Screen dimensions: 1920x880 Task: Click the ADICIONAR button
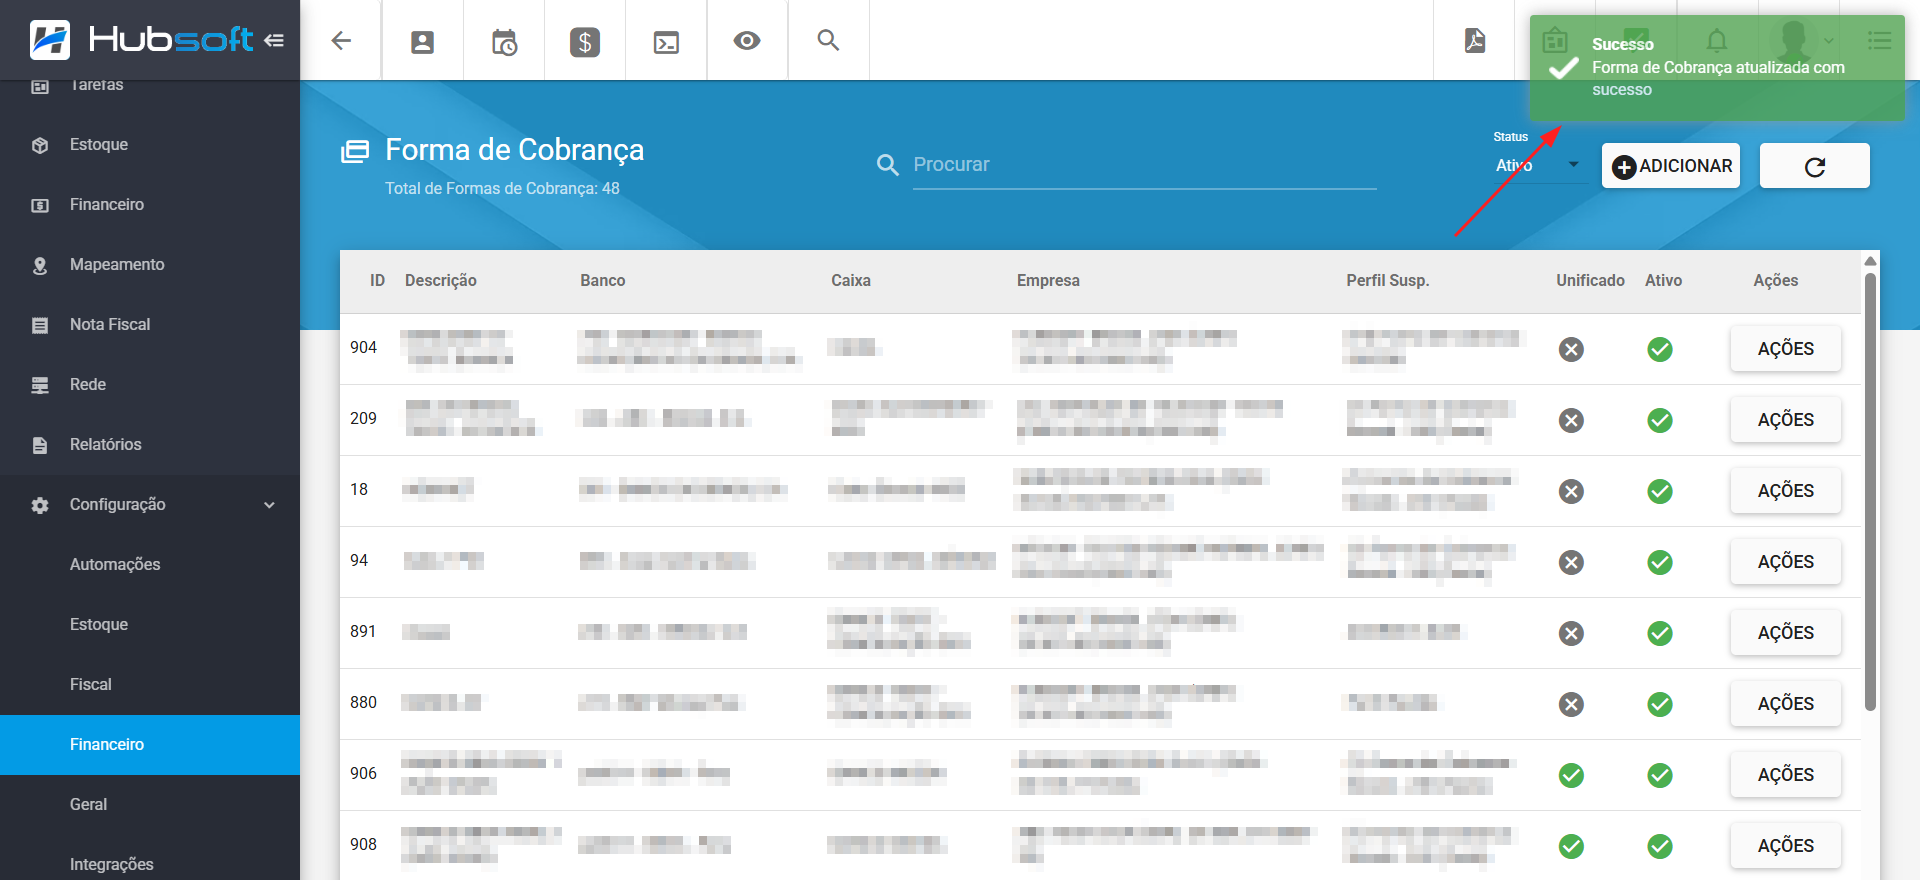(1671, 166)
